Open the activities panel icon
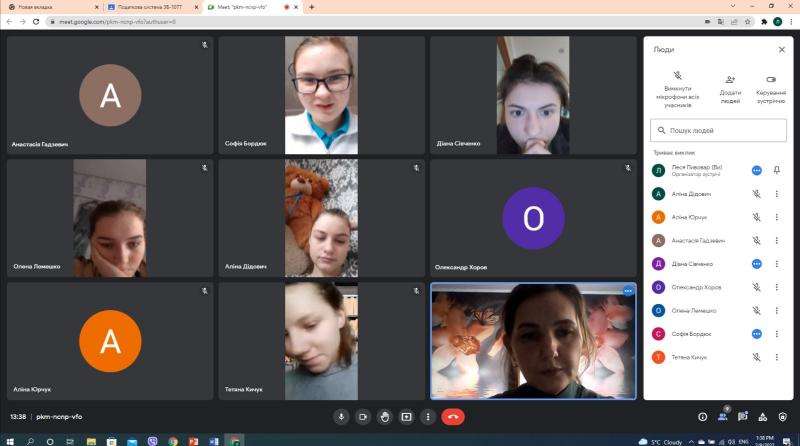800x446 pixels. (763, 416)
